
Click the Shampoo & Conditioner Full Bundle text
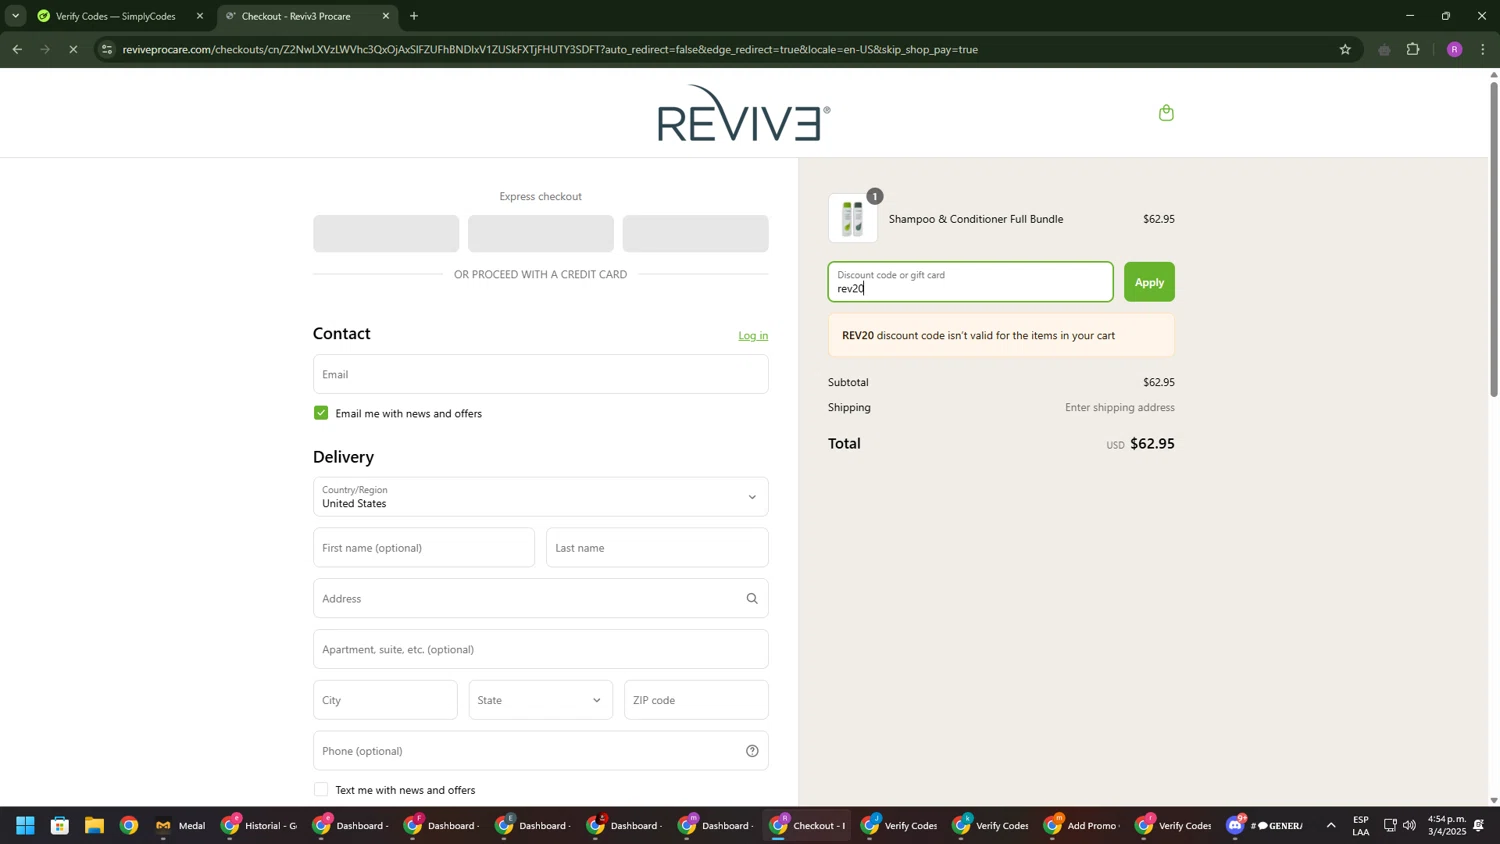976,219
